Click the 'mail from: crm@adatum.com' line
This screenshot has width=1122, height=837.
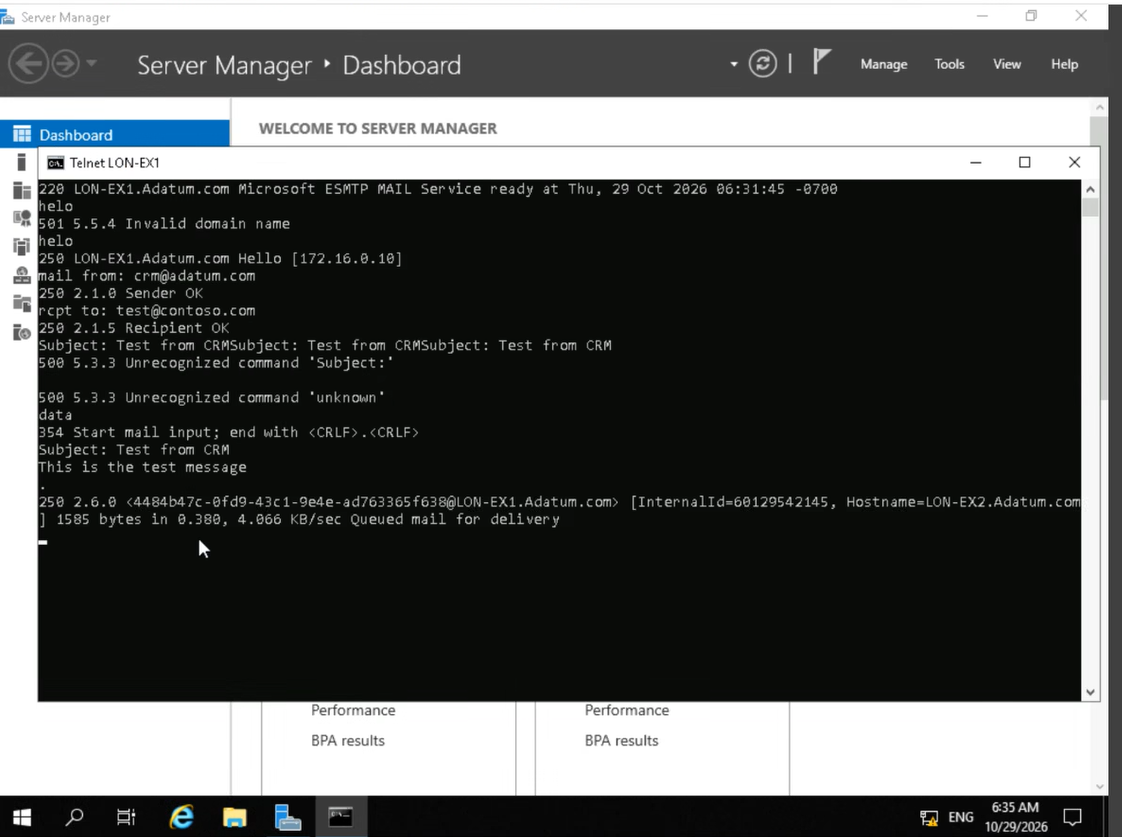(147, 276)
